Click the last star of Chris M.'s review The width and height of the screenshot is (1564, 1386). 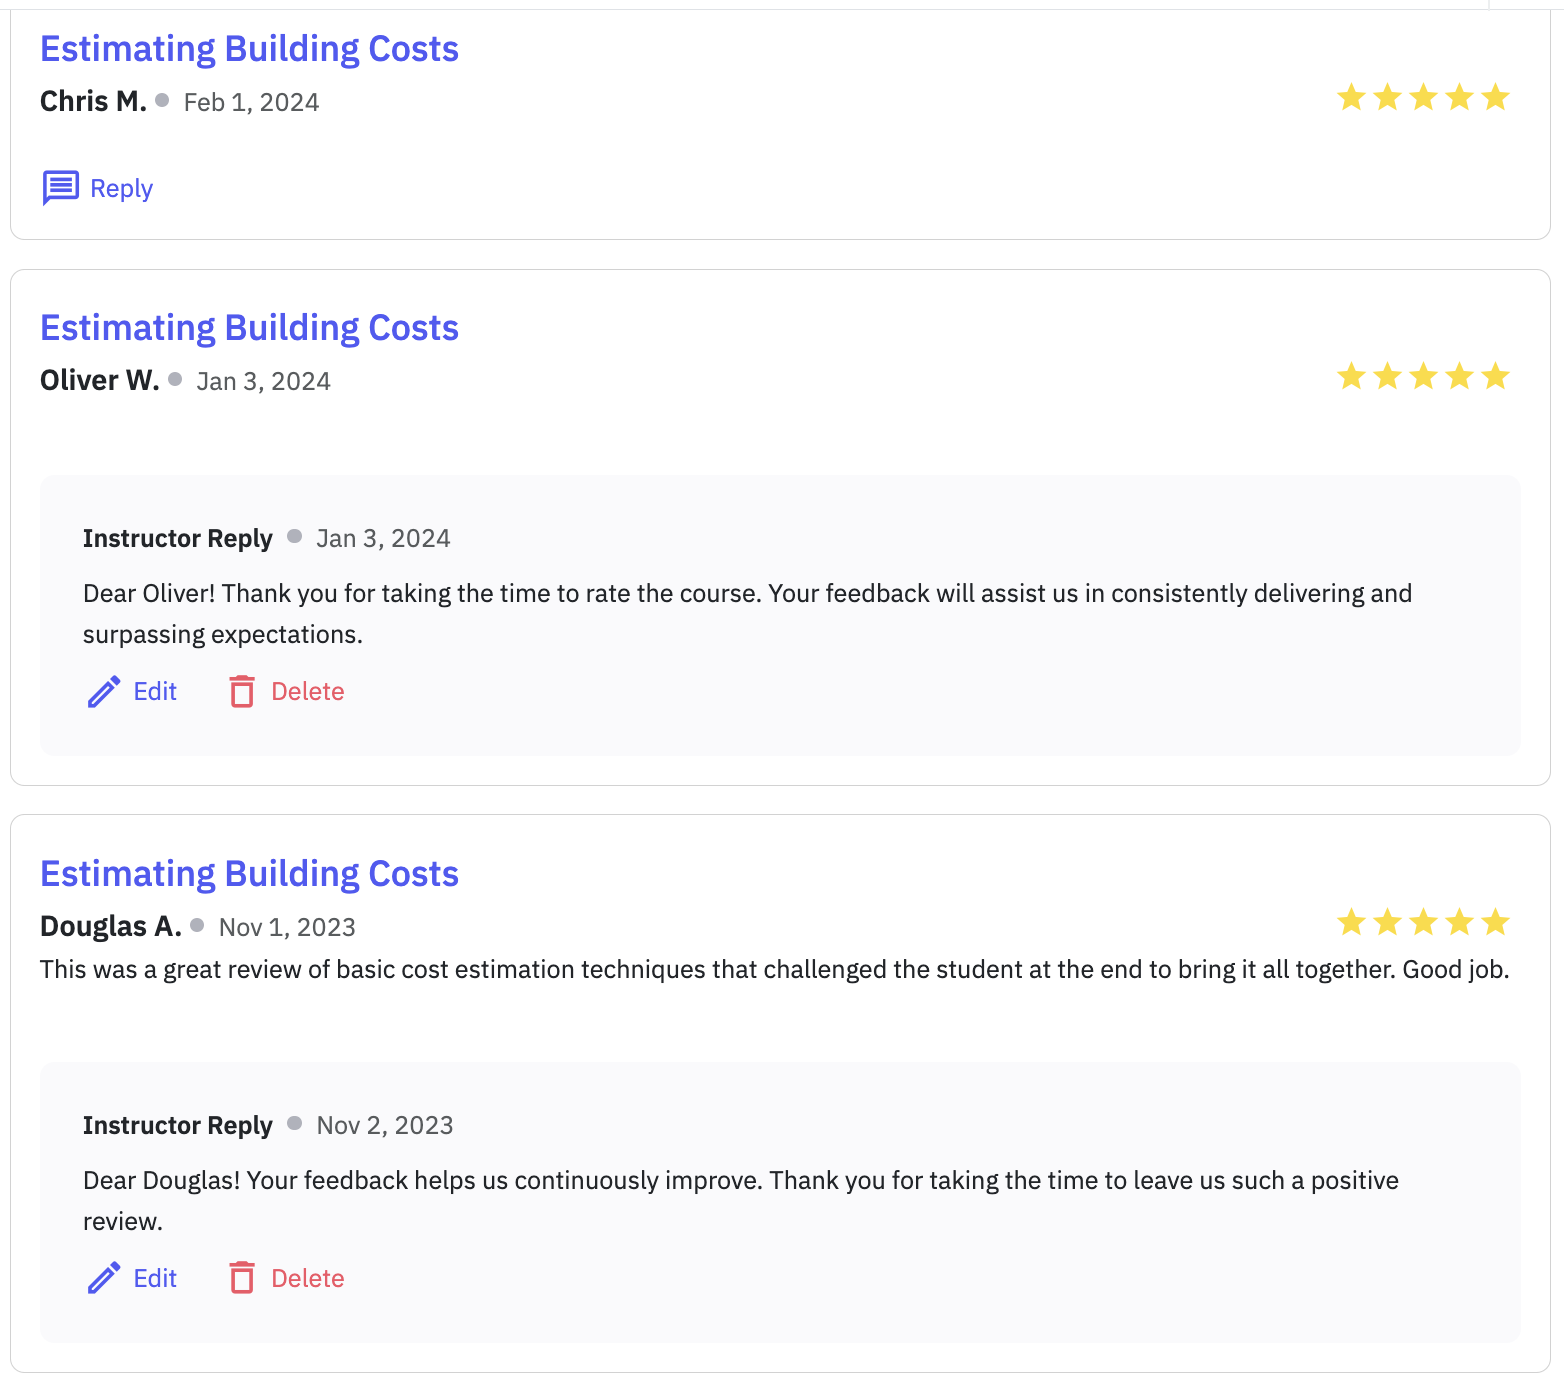coord(1495,97)
